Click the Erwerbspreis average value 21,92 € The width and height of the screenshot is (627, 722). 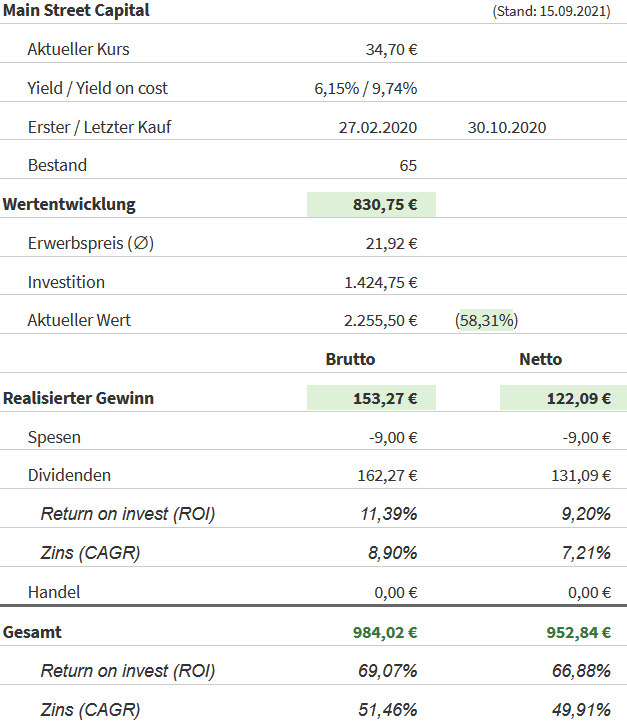(x=392, y=243)
